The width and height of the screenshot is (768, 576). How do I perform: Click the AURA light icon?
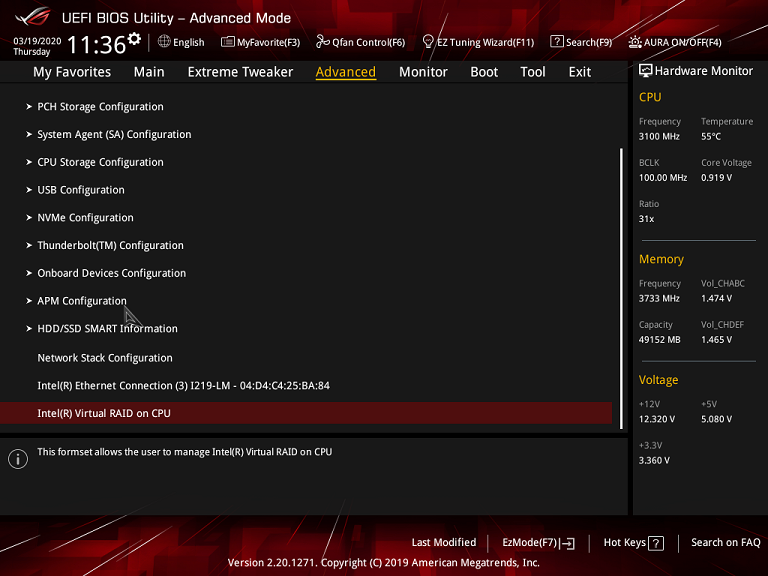(635, 42)
